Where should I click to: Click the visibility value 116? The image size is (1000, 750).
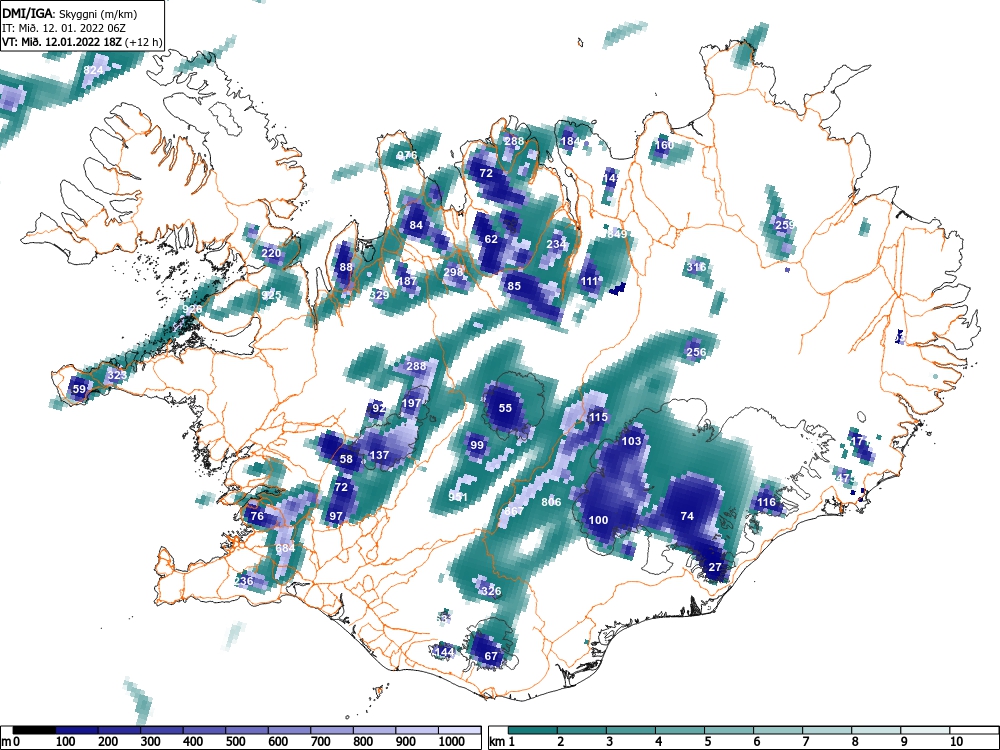767,502
